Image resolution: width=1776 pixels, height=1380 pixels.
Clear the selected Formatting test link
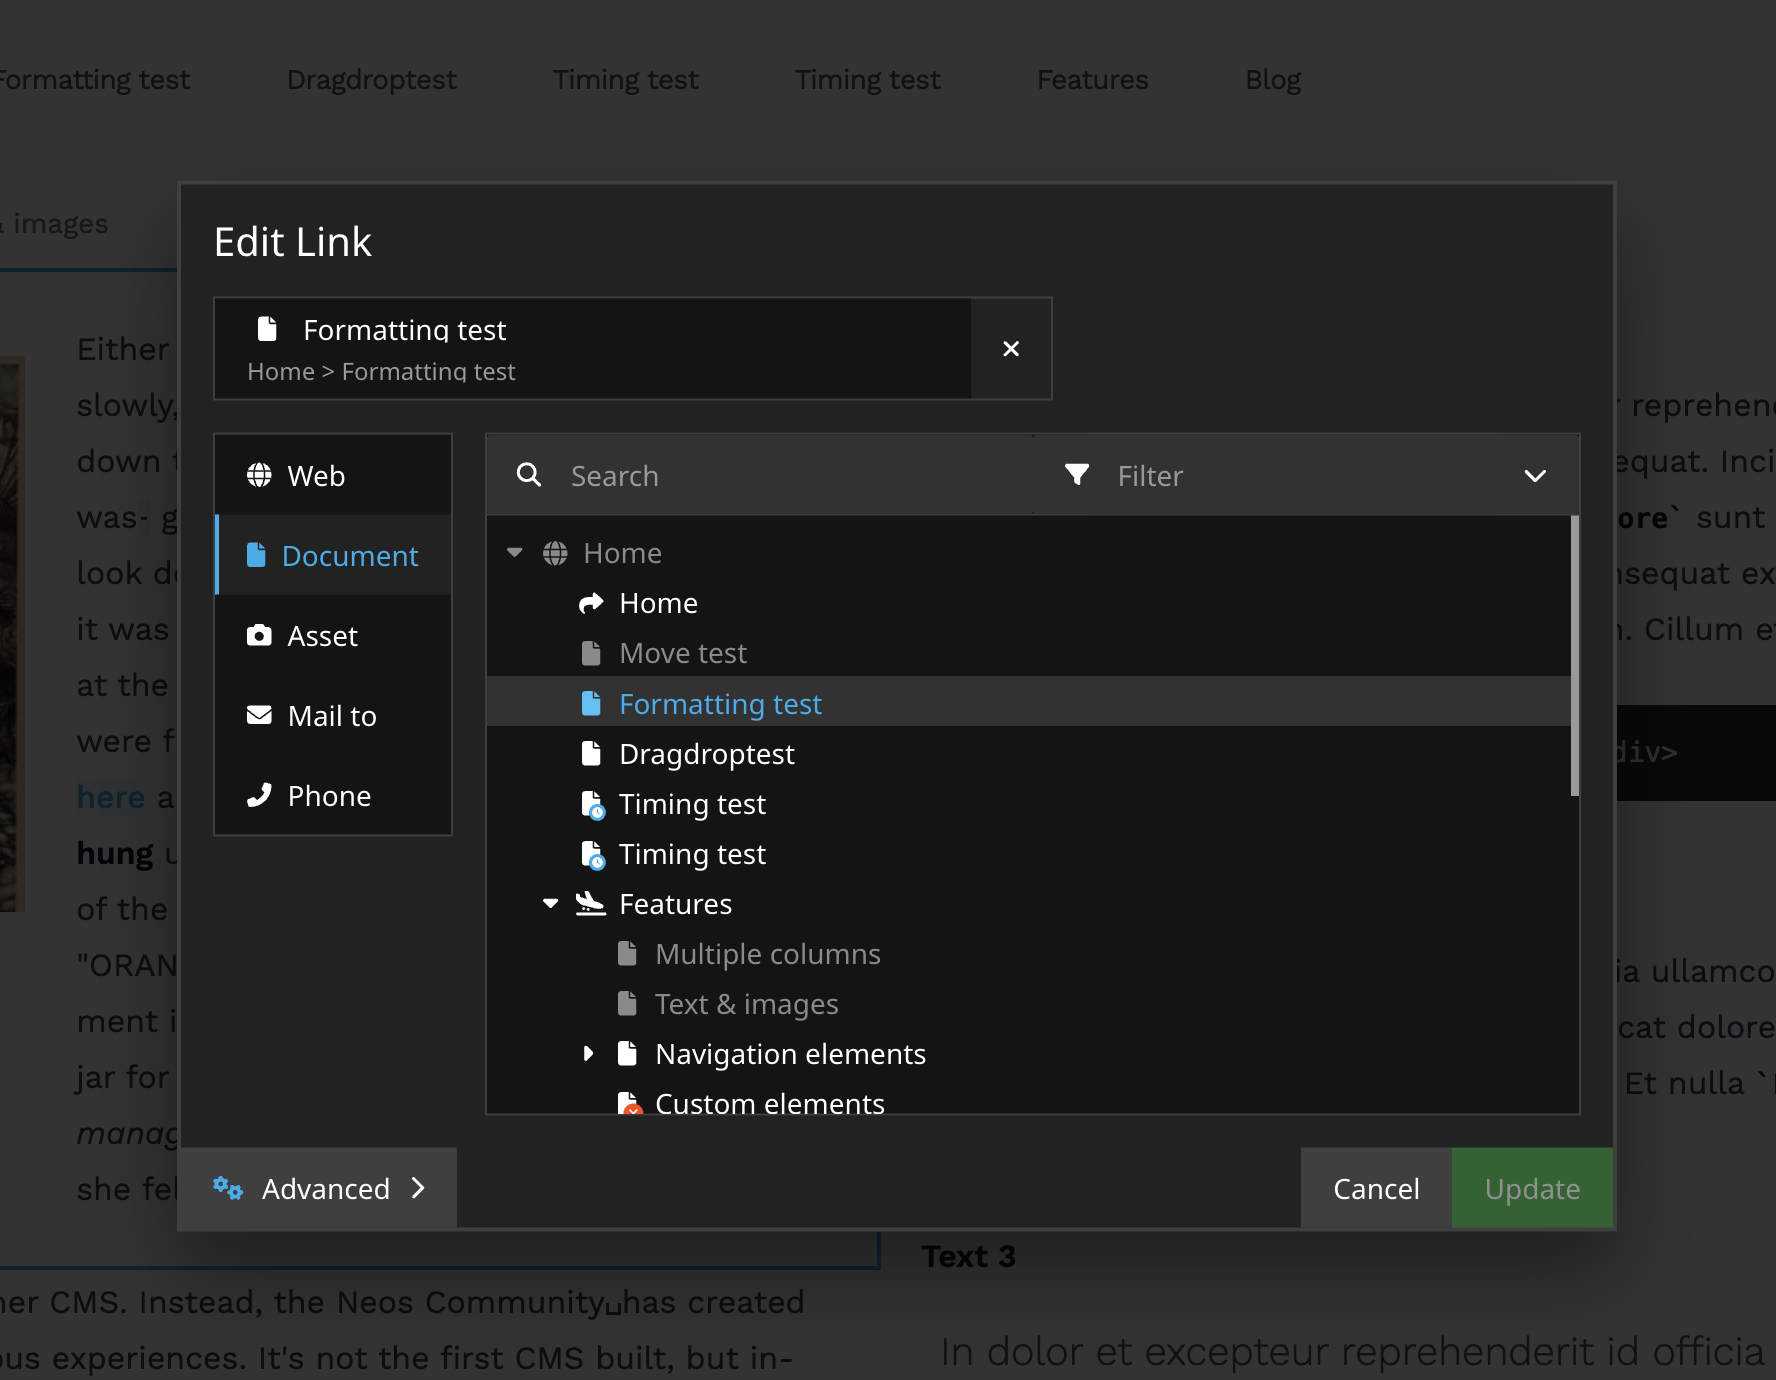pos(1010,348)
